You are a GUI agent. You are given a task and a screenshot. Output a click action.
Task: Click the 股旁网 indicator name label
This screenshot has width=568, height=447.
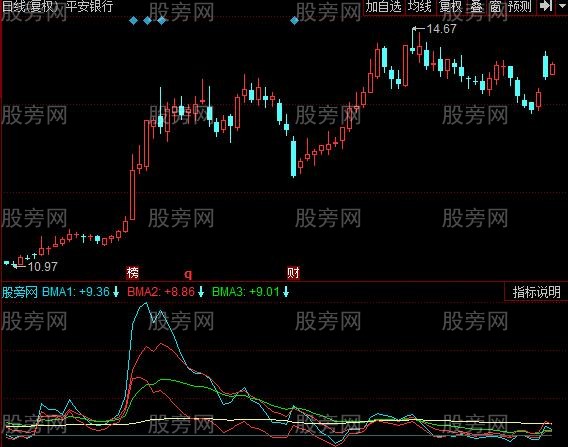20,292
